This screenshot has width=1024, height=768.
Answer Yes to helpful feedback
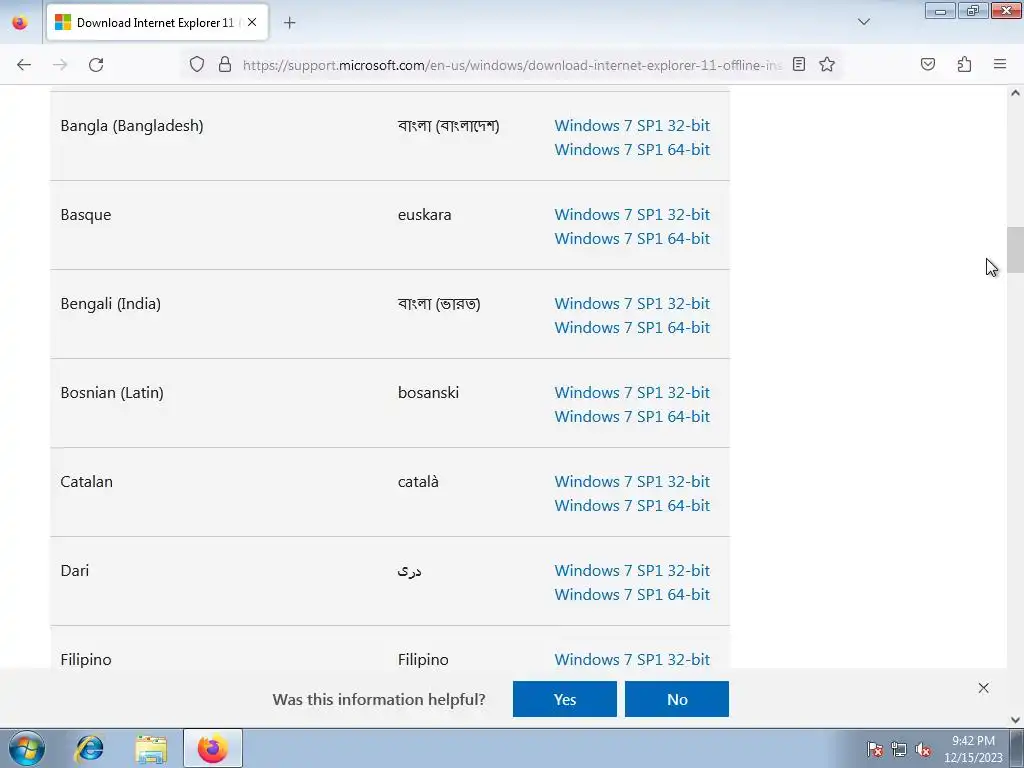coord(565,699)
